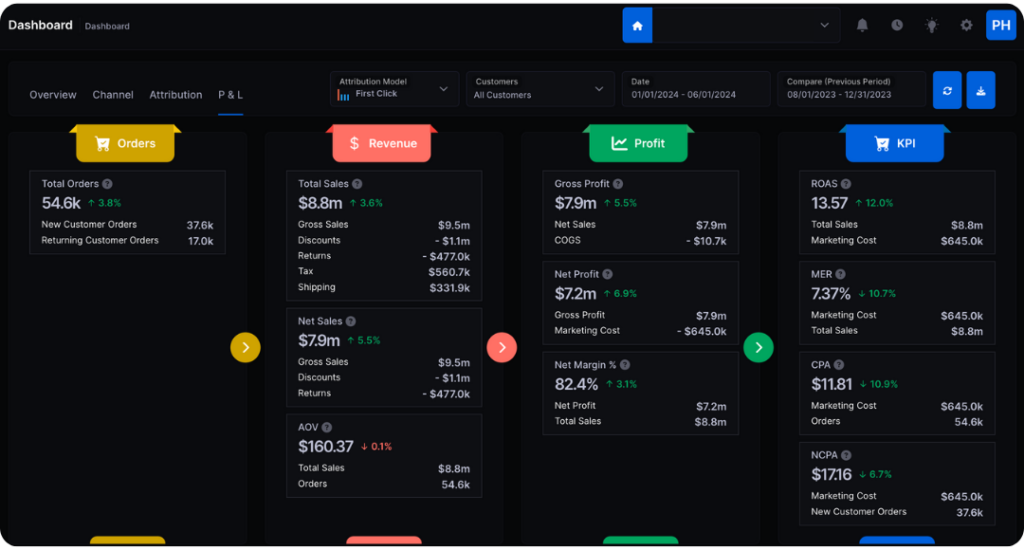Screen dimensions: 1024x550
Task: Open the PH user profile avatar
Action: pyautogui.click(x=1000, y=25)
